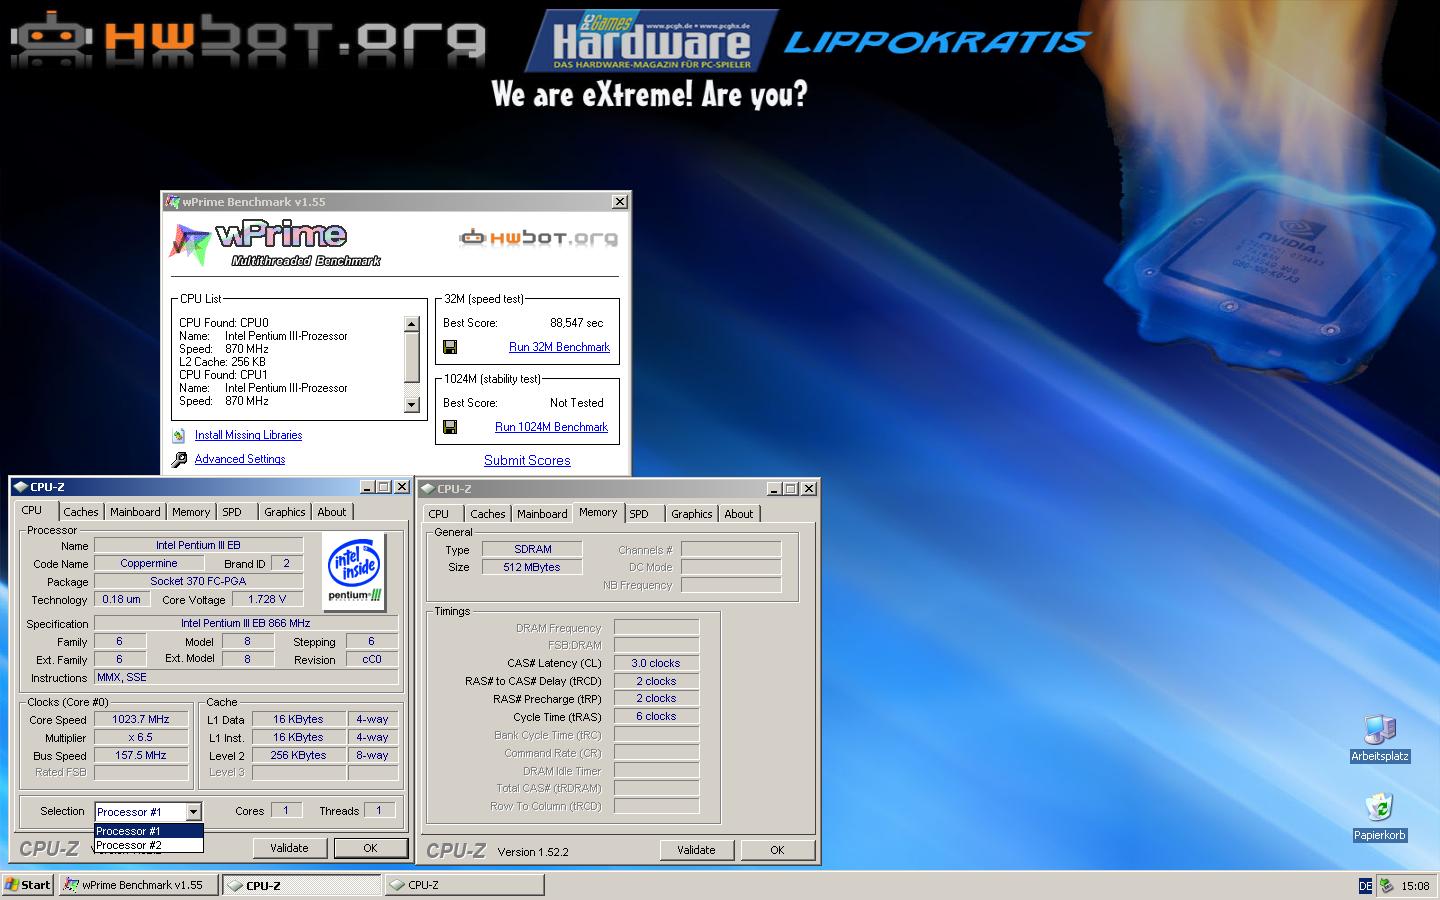The height and width of the screenshot is (900, 1440).
Task: Click the wPrime window title bar icon
Action: click(x=172, y=201)
